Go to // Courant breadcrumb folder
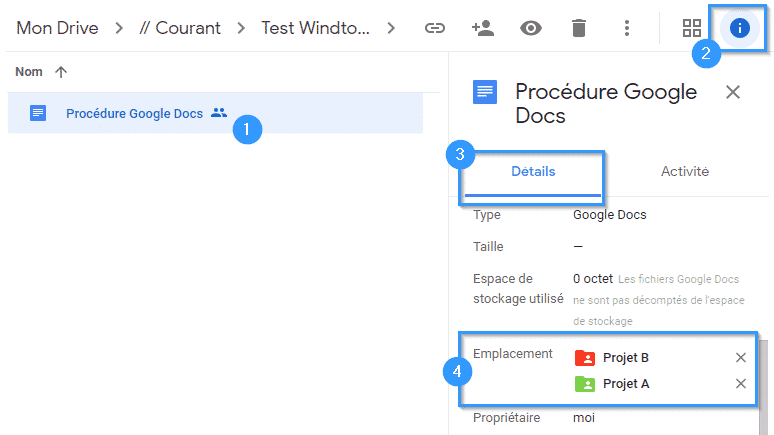The image size is (774, 435). tap(180, 28)
